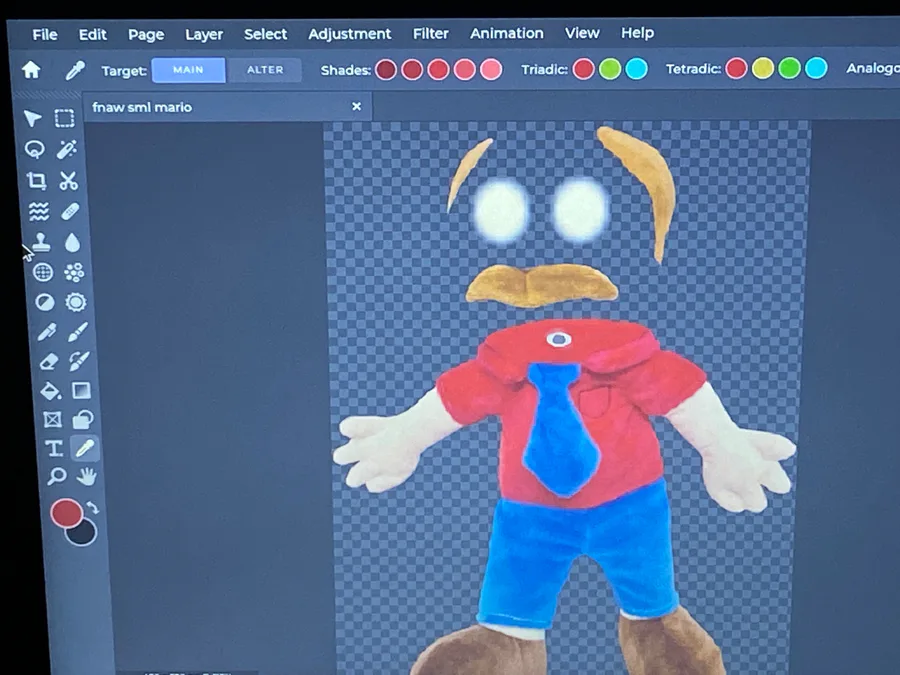Select the Color Replace brush tool
Screen dimensions: 900x675
[x=79, y=361]
